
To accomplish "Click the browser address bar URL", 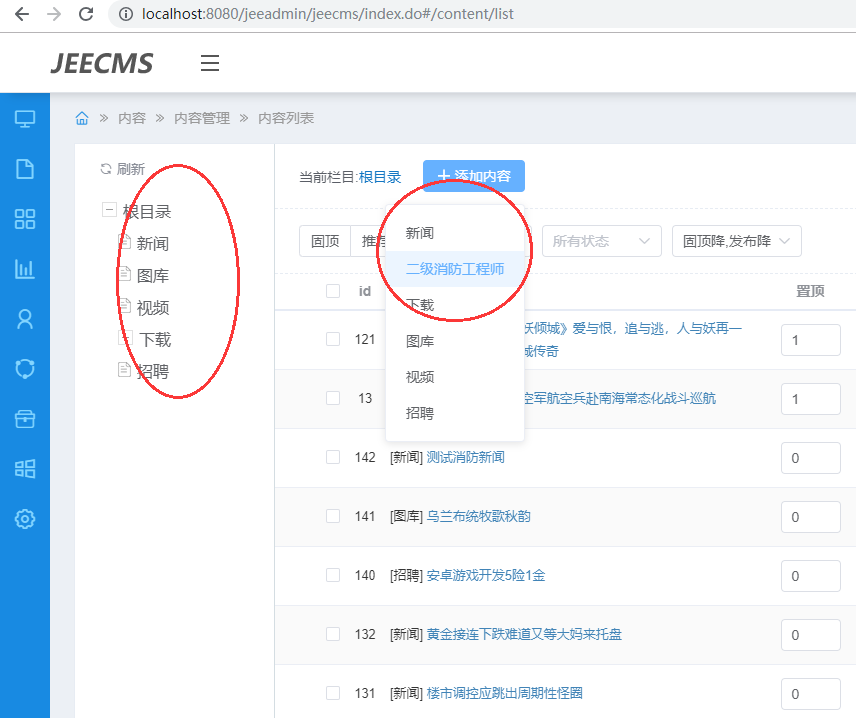I will [x=328, y=14].
